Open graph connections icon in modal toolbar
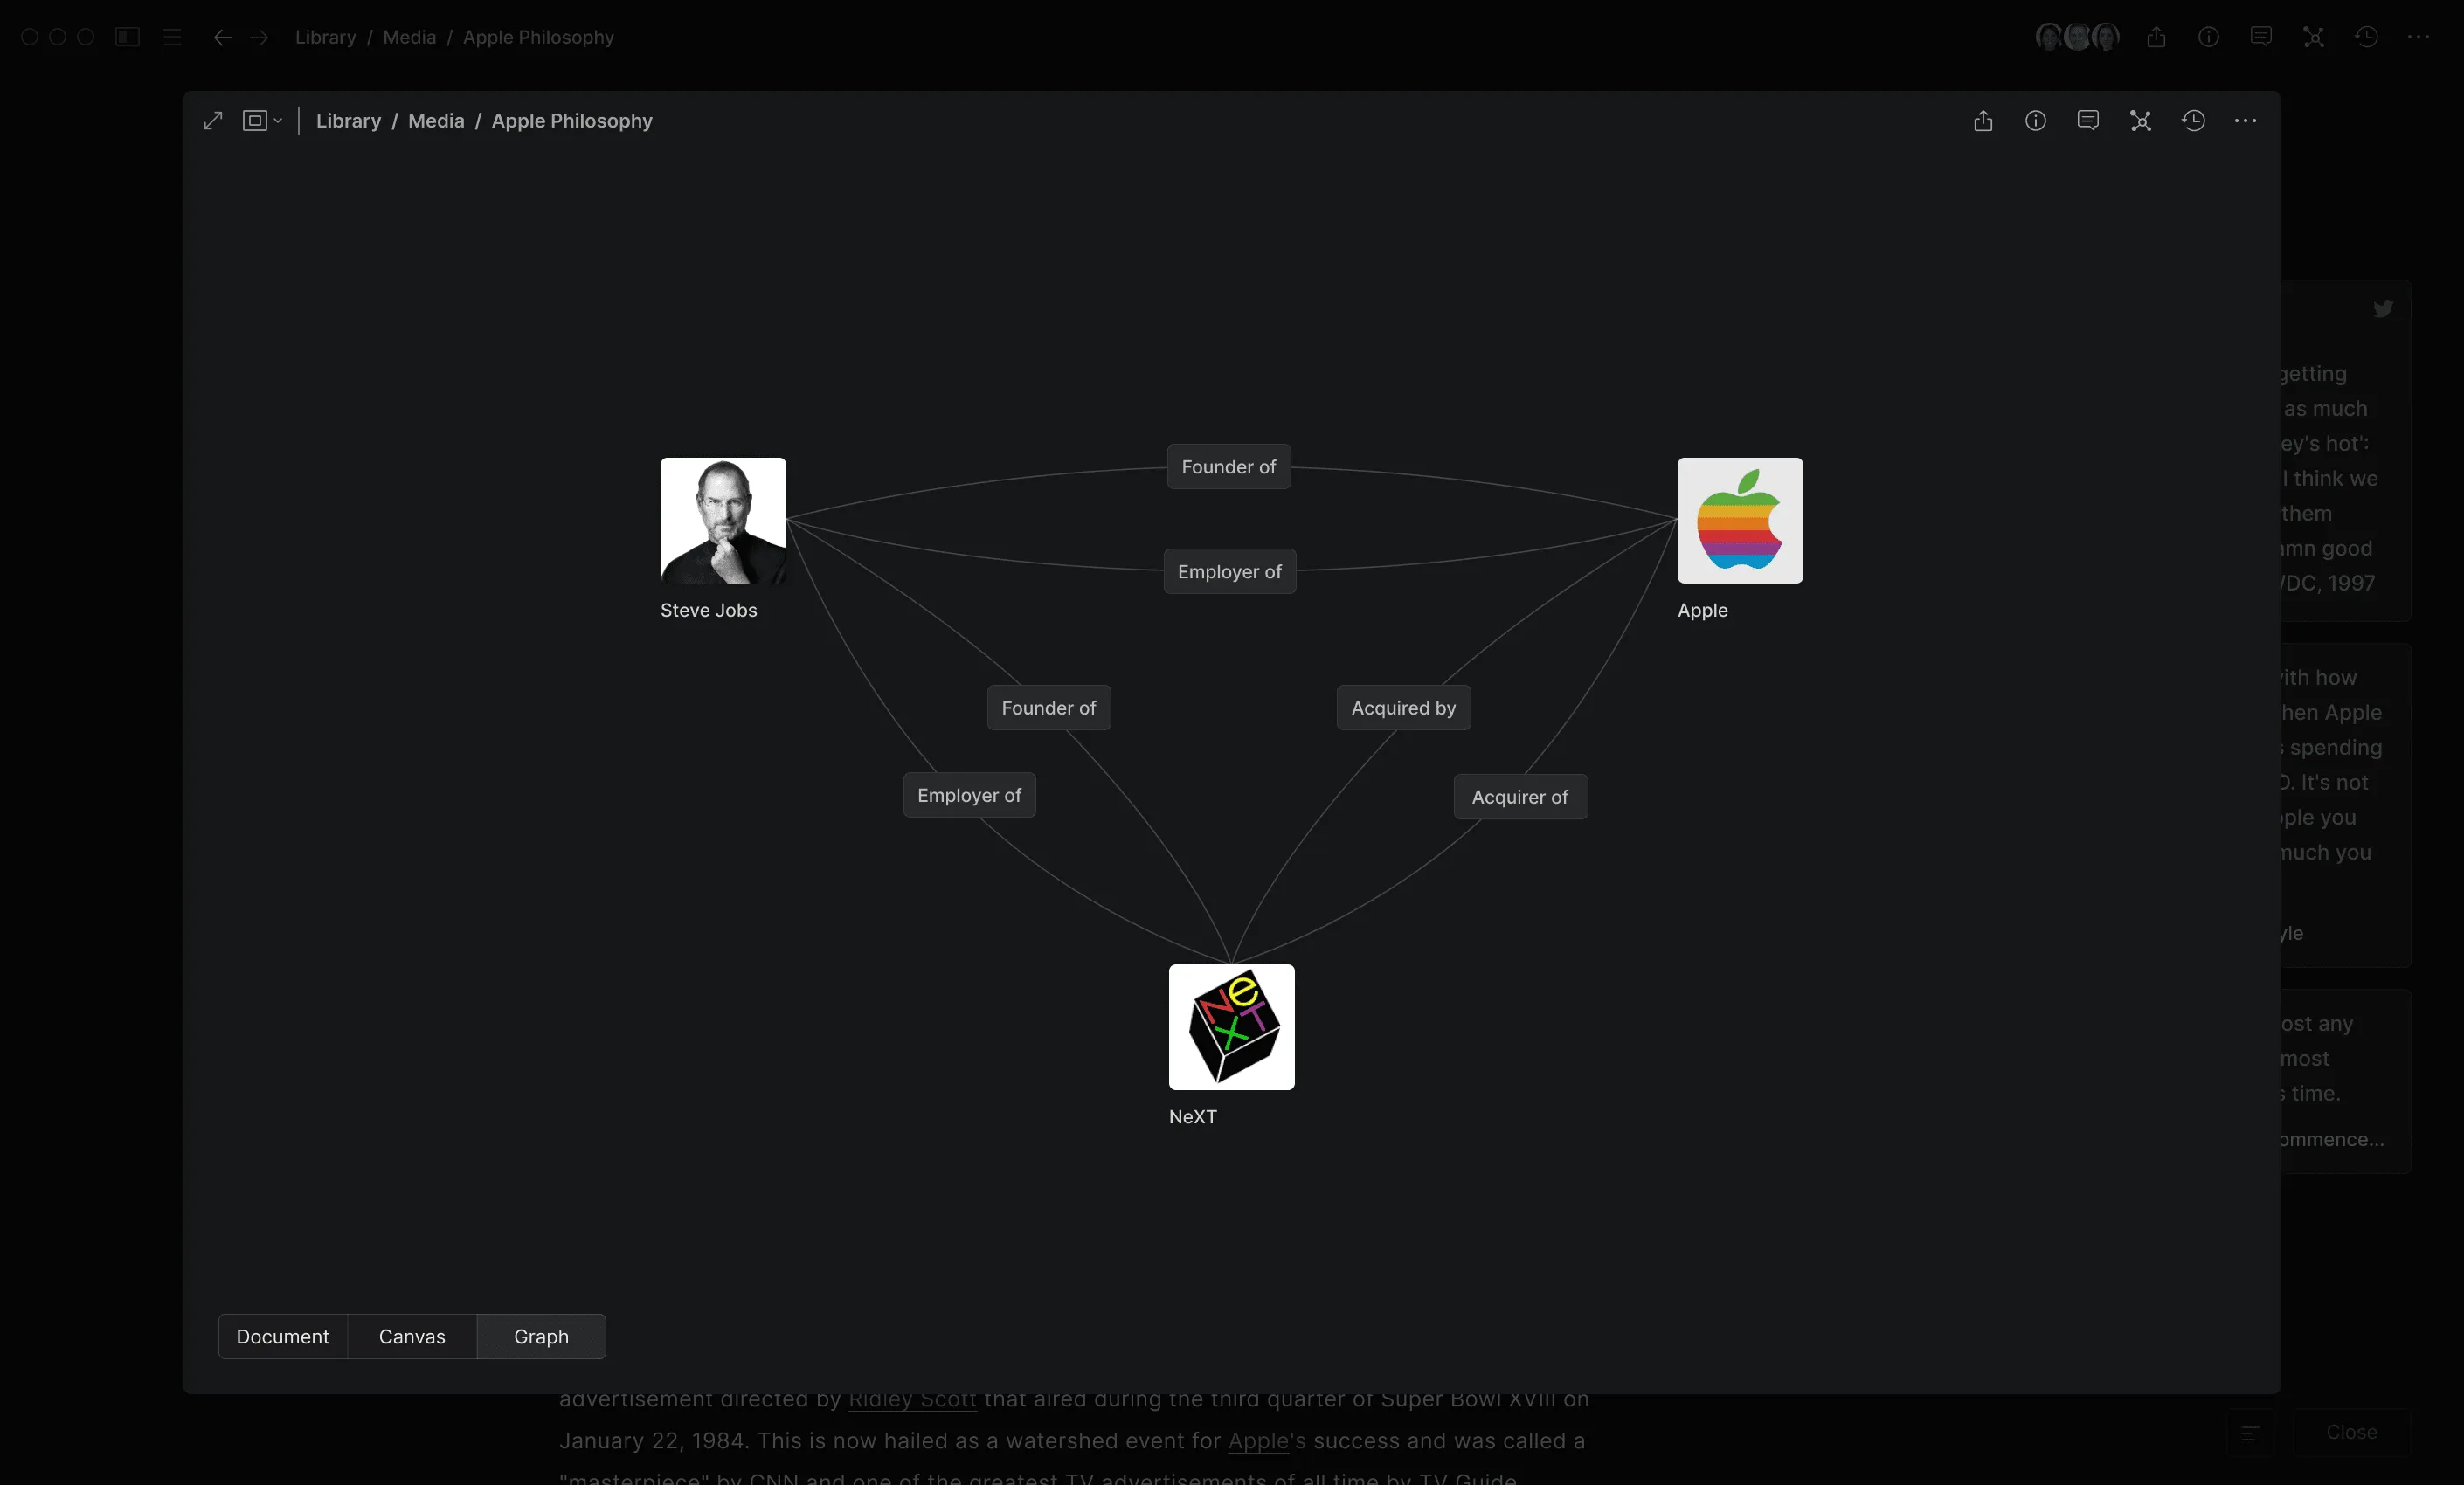The height and width of the screenshot is (1485, 2464). (2140, 121)
